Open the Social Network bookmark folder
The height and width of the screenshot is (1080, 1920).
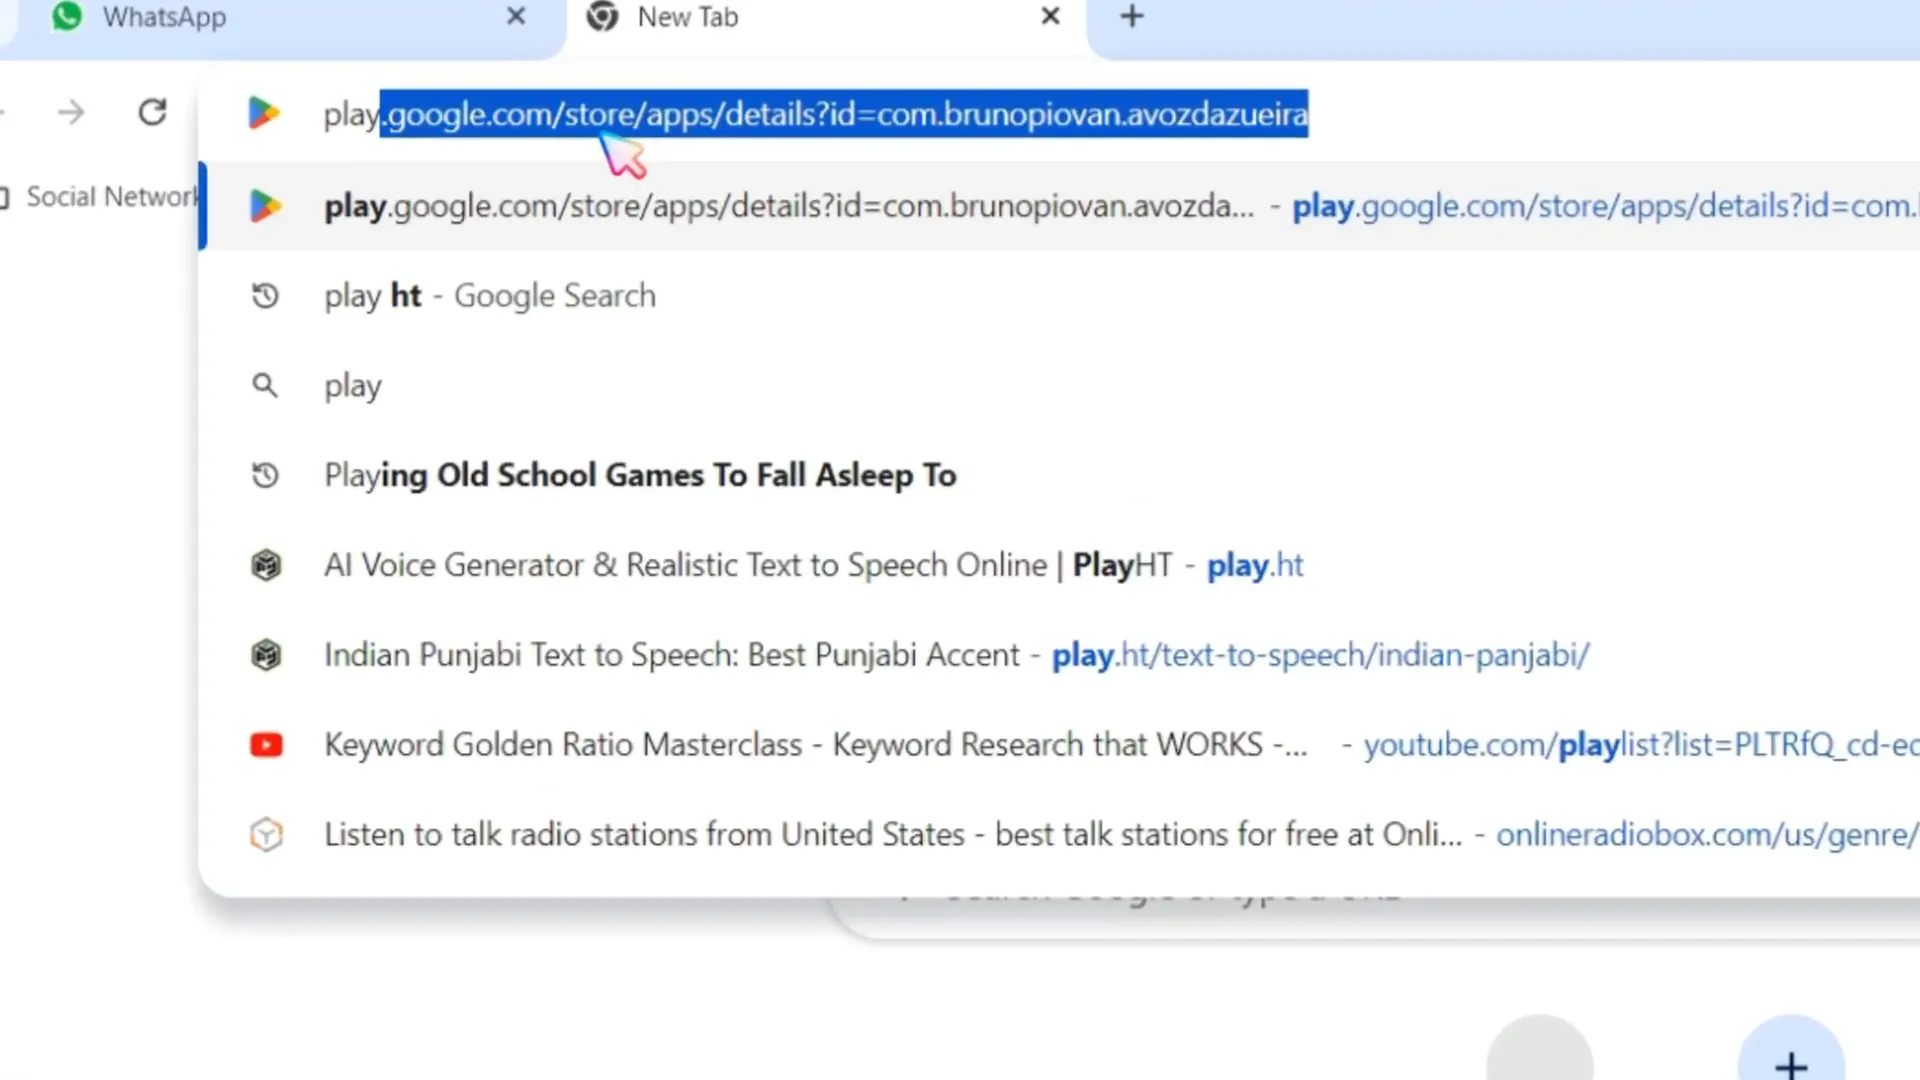click(x=100, y=197)
